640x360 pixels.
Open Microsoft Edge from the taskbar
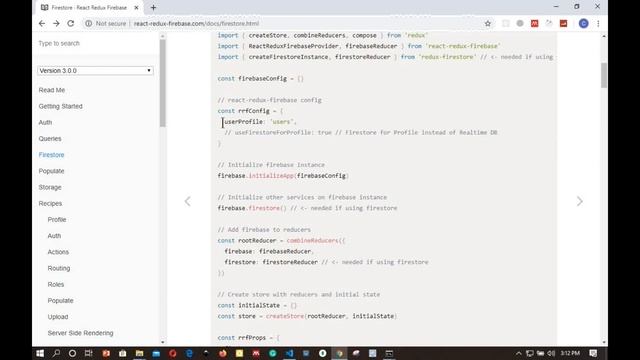(189, 353)
